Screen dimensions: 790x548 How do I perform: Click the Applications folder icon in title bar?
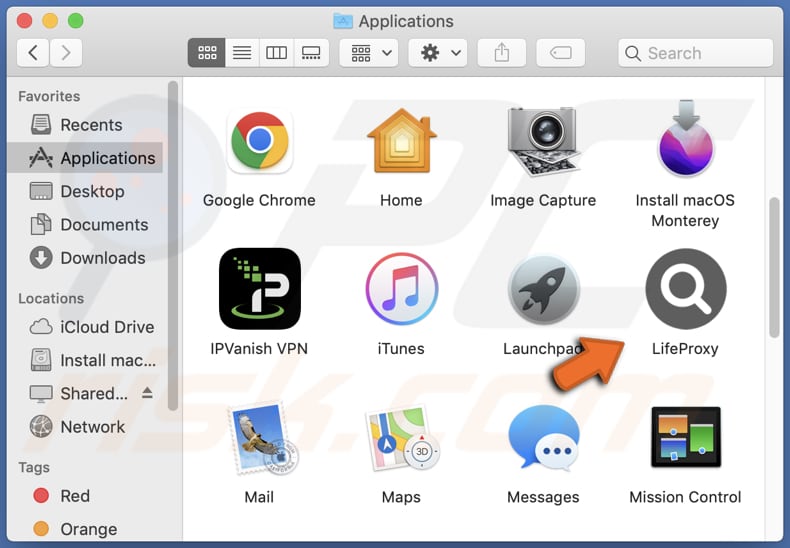343,21
